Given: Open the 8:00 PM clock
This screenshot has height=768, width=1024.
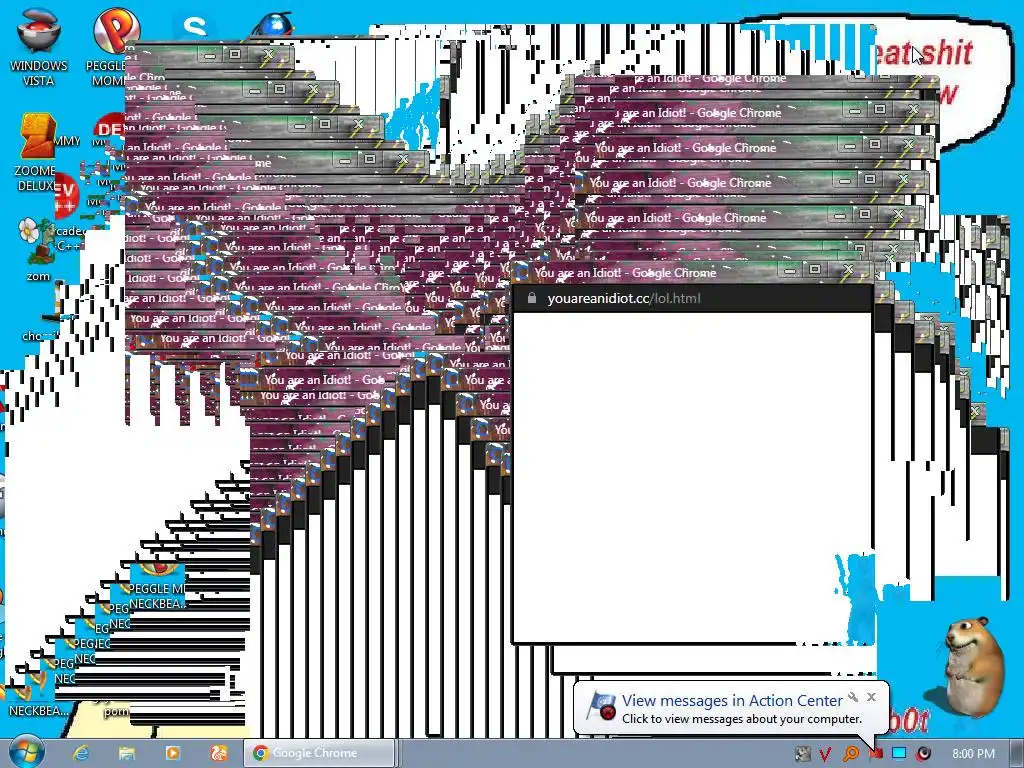Looking at the screenshot, I should [973, 754].
